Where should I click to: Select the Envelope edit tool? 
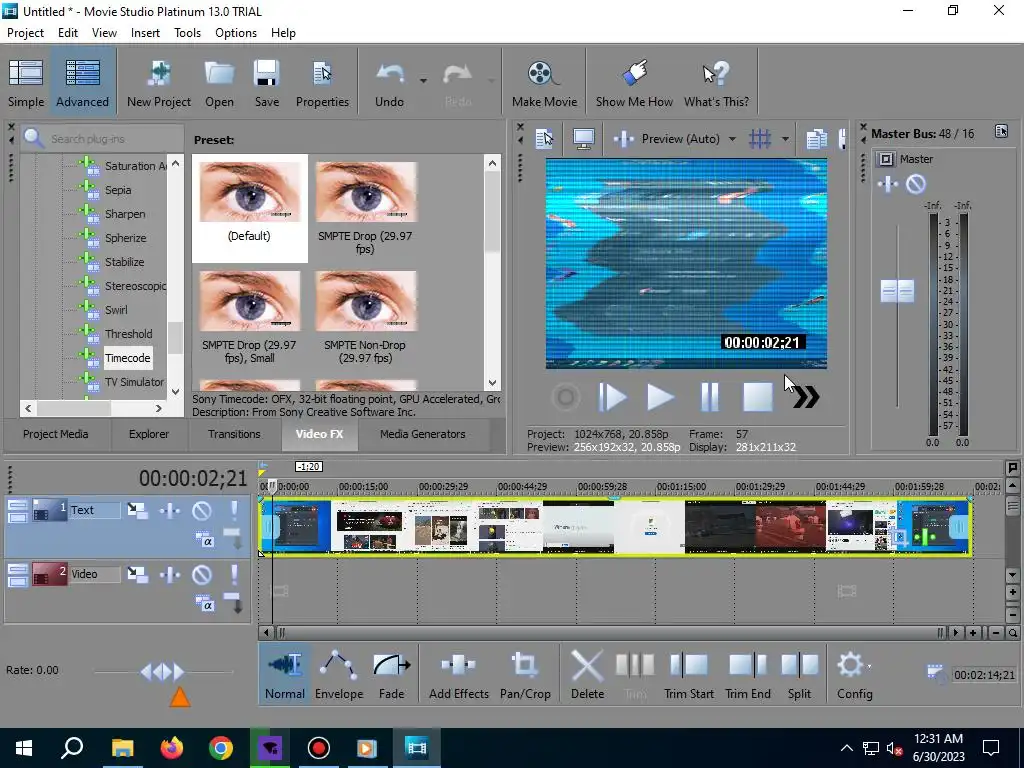(338, 675)
